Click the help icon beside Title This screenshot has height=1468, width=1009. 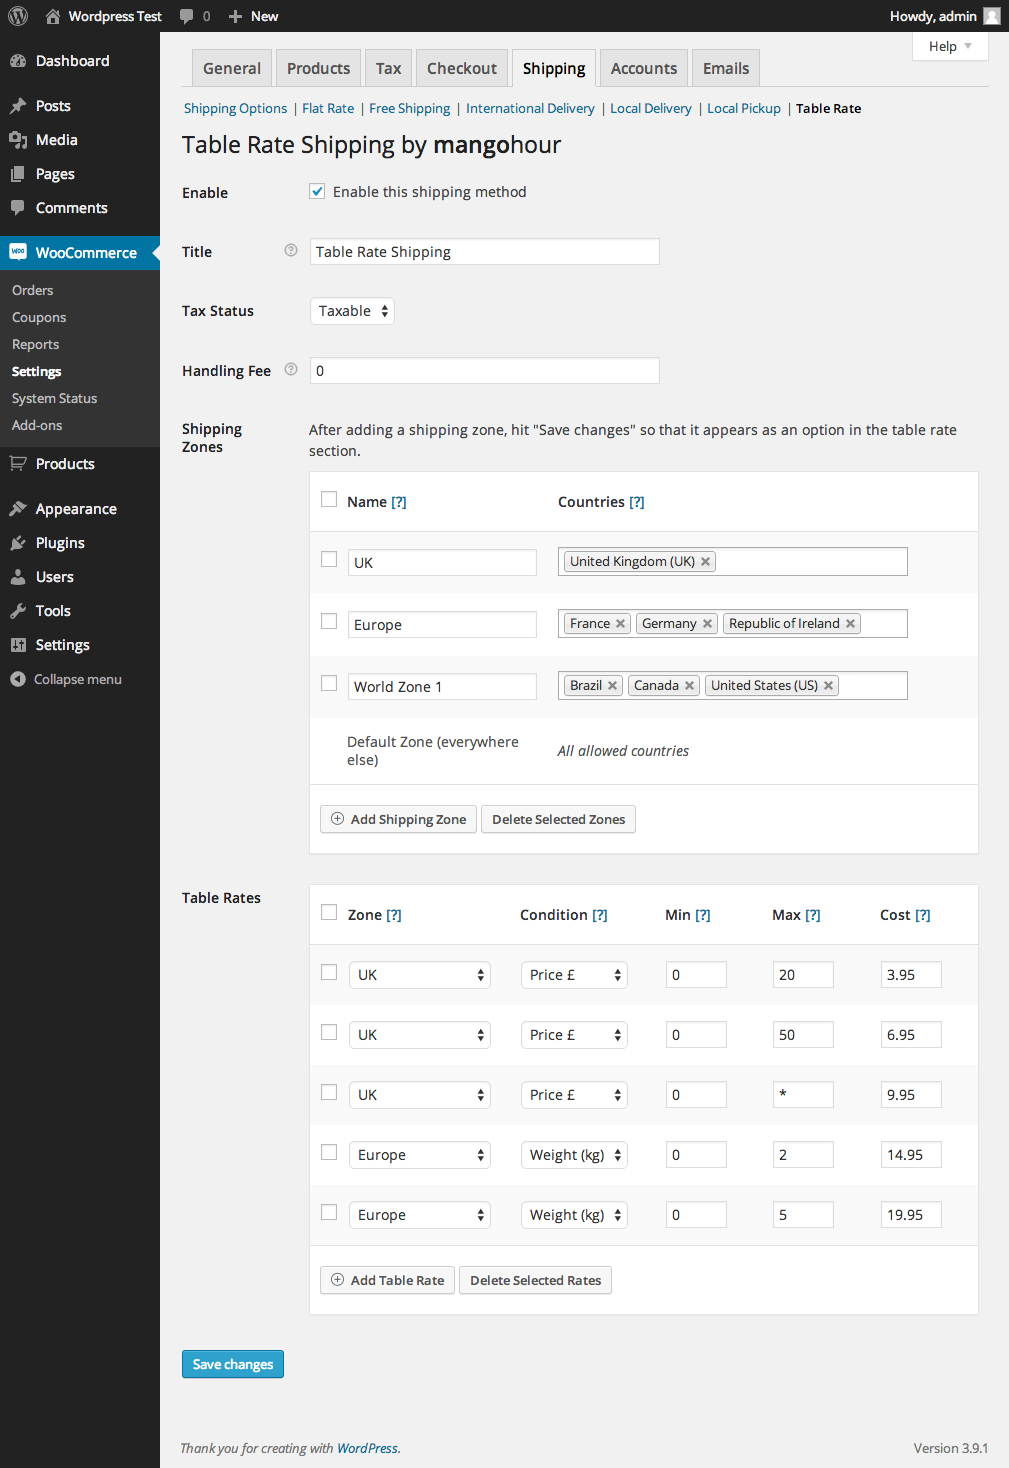point(291,251)
